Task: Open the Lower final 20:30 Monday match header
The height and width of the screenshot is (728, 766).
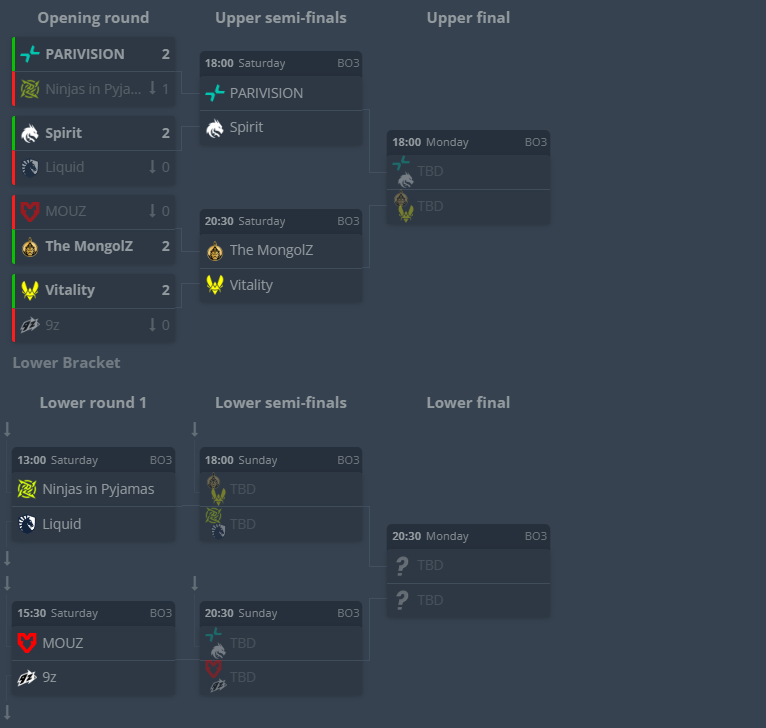Action: point(468,536)
